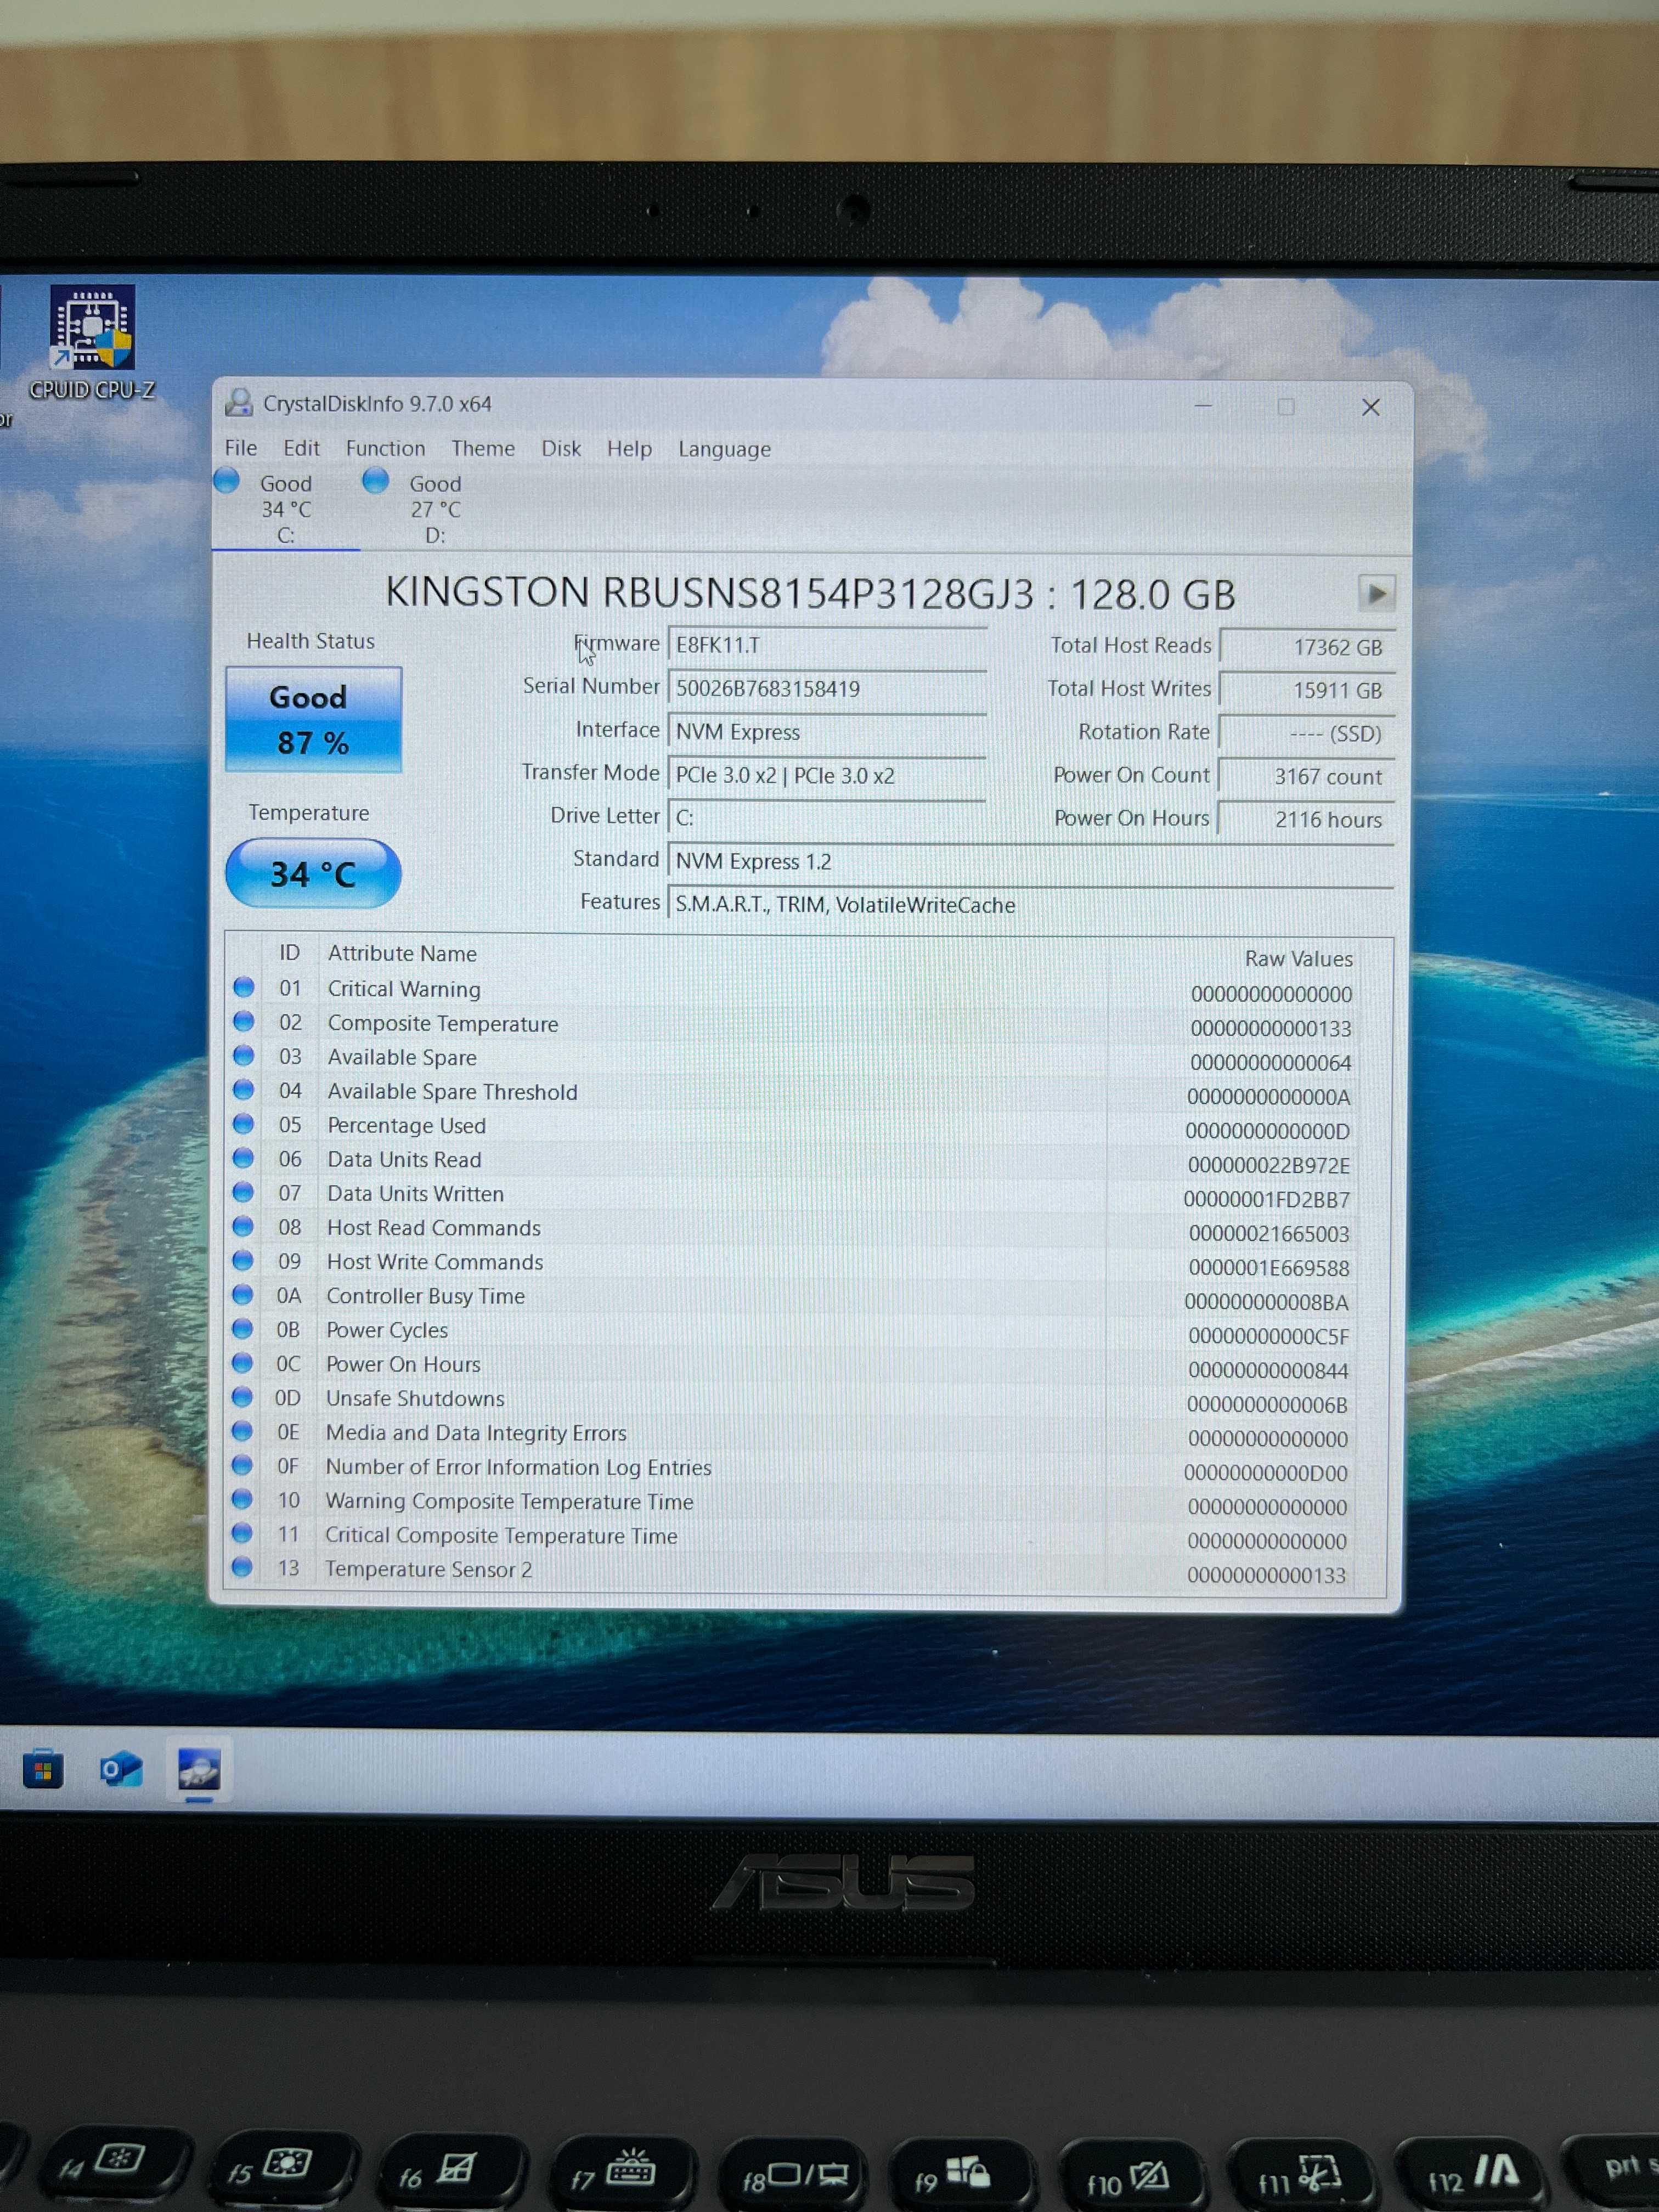This screenshot has width=1659, height=2212.
Task: Click Power On Count value 3167 count
Action: pos(1306,776)
